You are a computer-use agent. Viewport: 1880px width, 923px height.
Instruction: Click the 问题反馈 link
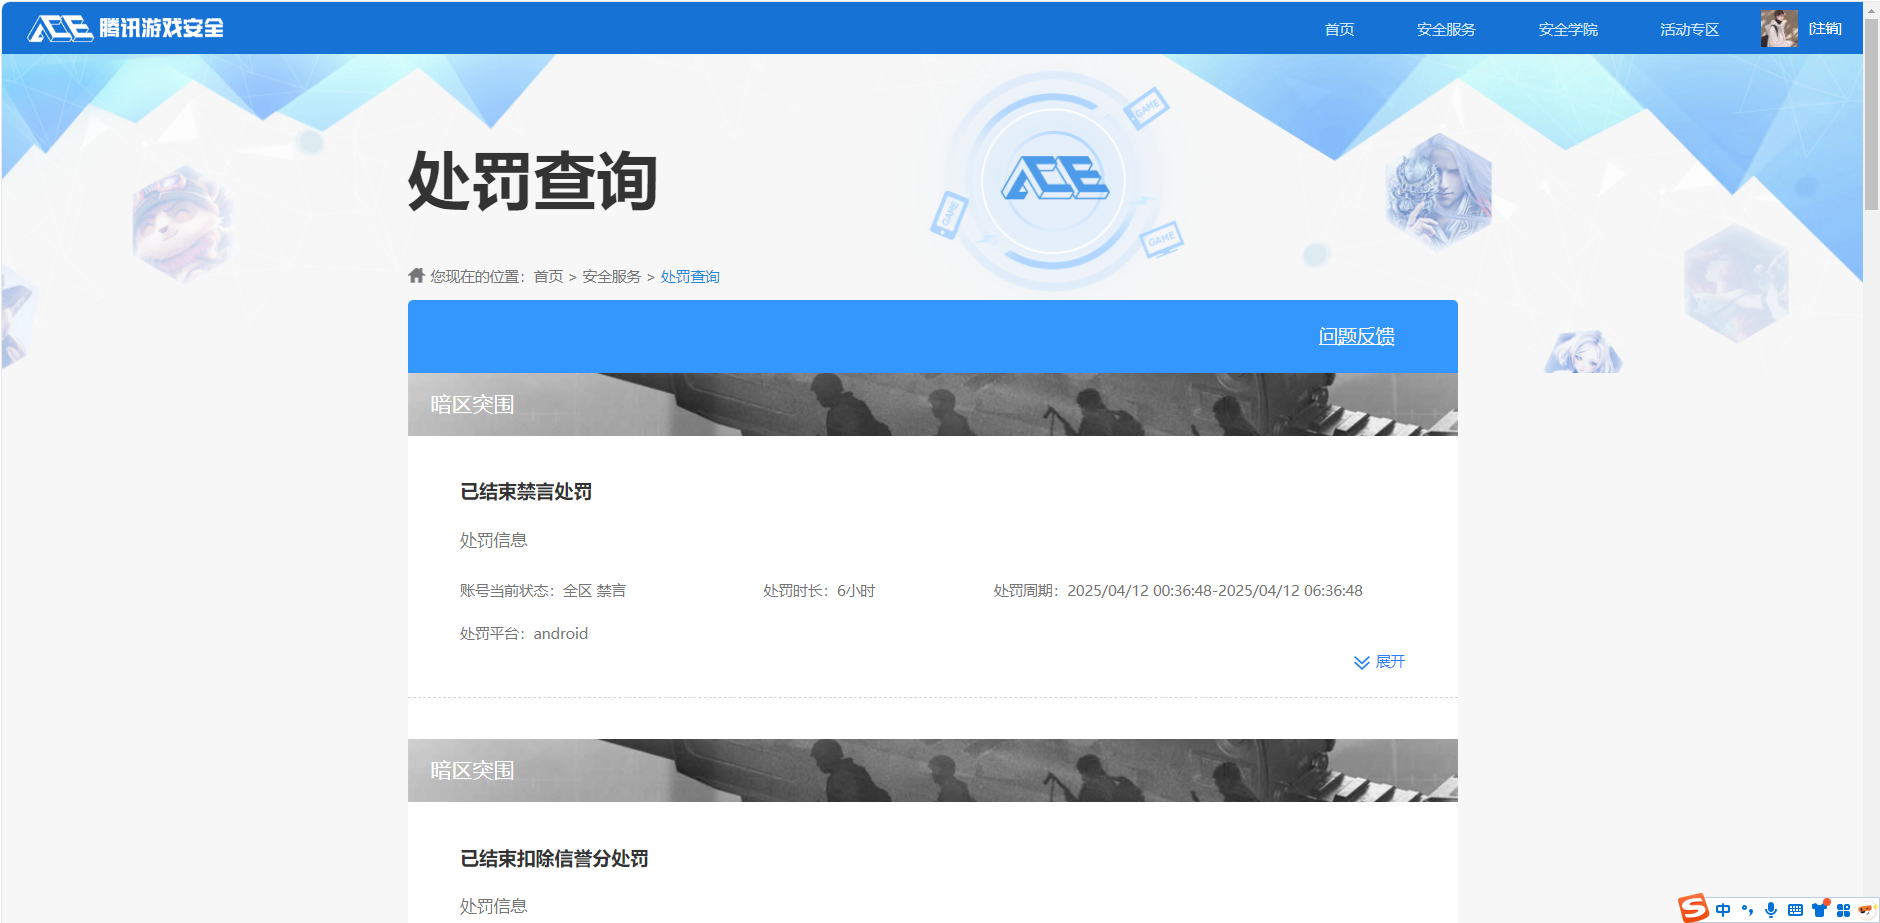tap(1356, 337)
